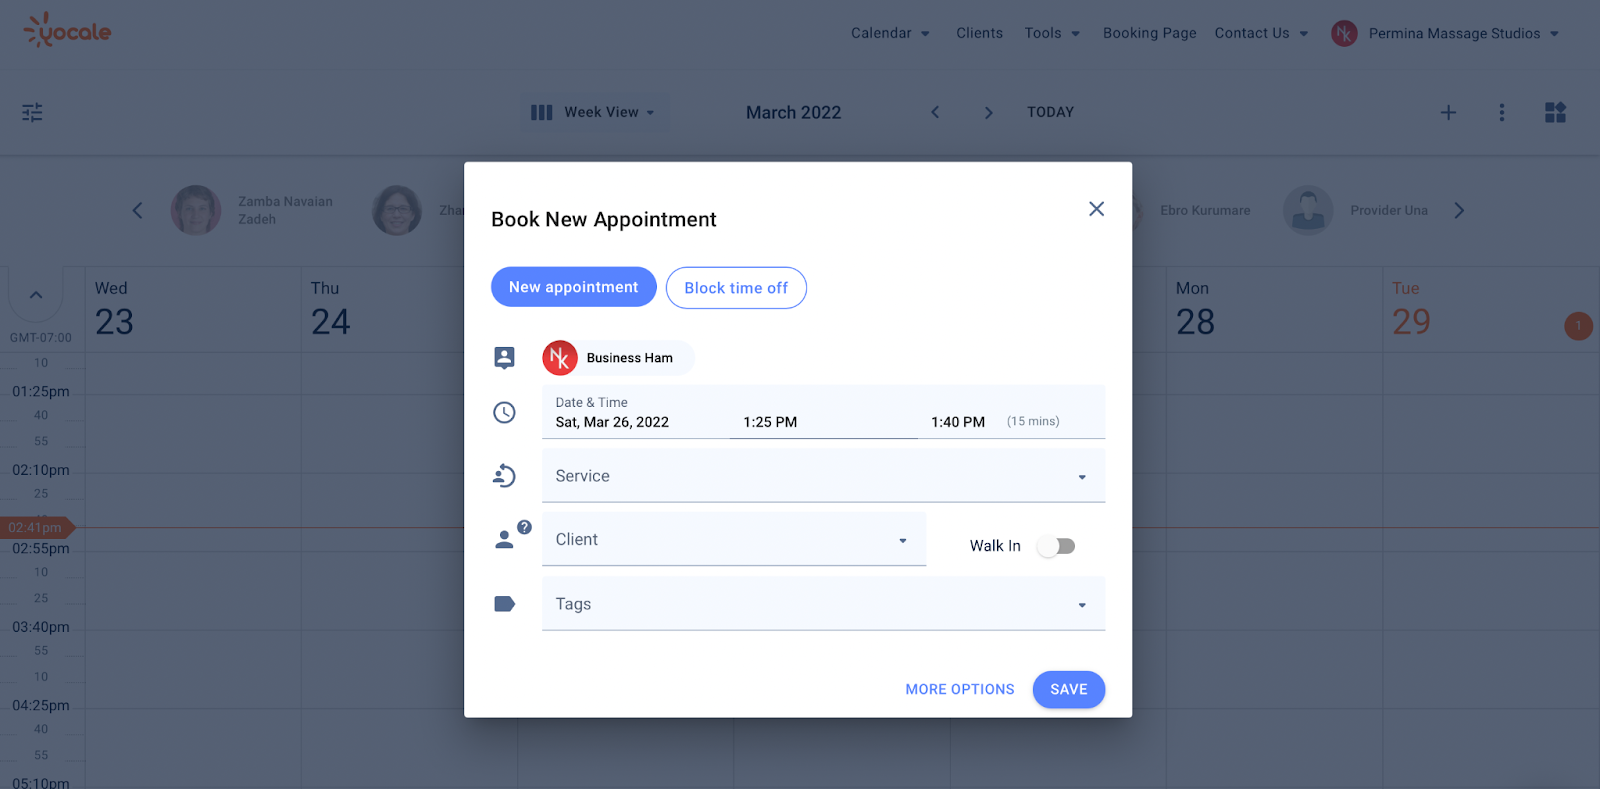Open the Clients page
This screenshot has height=789, width=1600.
(979, 33)
